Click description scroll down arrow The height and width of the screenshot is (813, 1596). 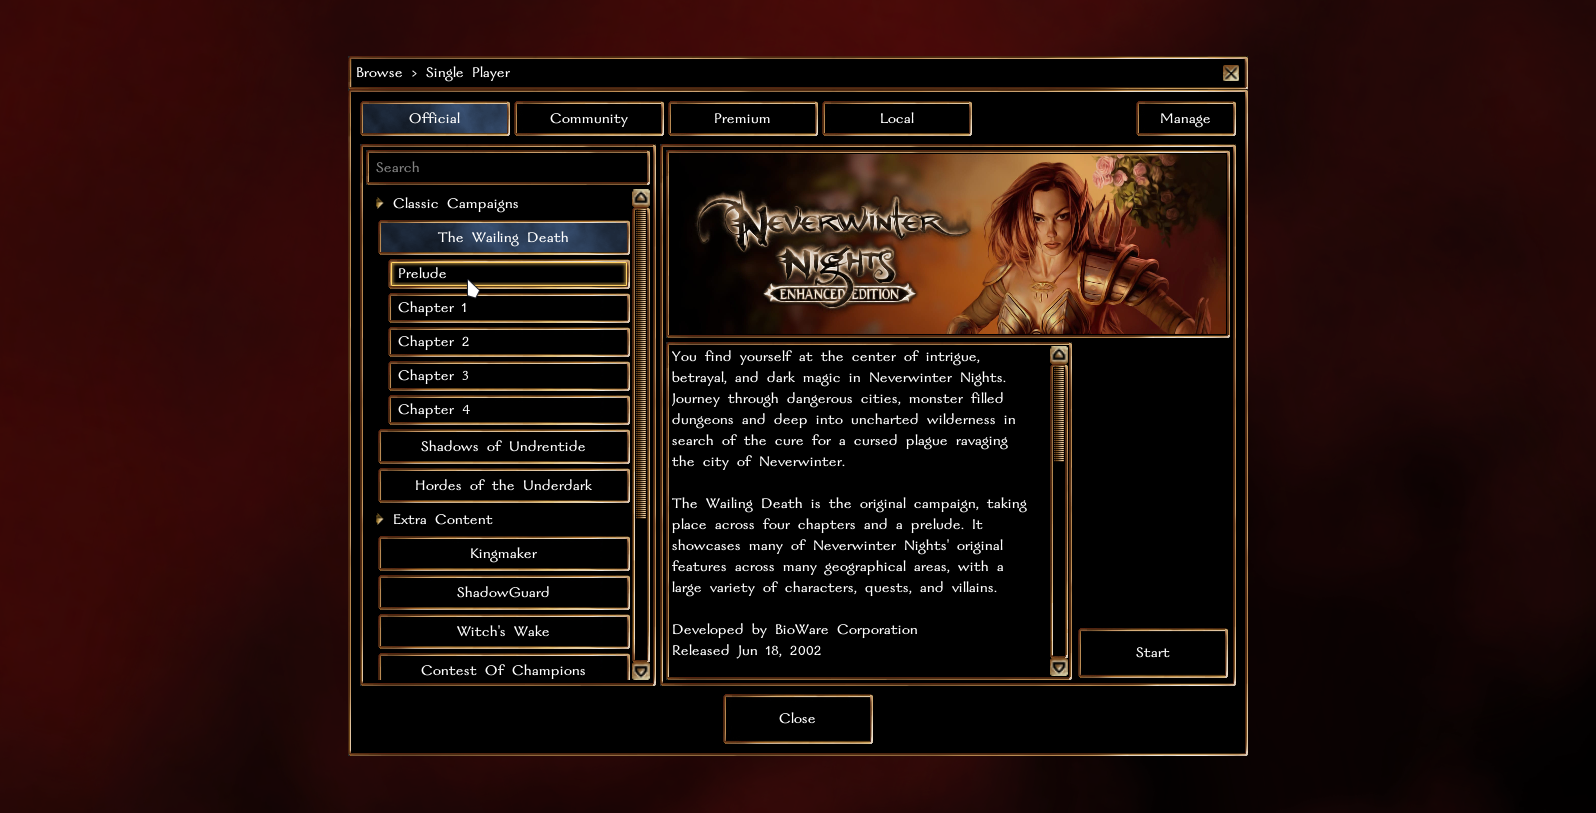click(1059, 667)
